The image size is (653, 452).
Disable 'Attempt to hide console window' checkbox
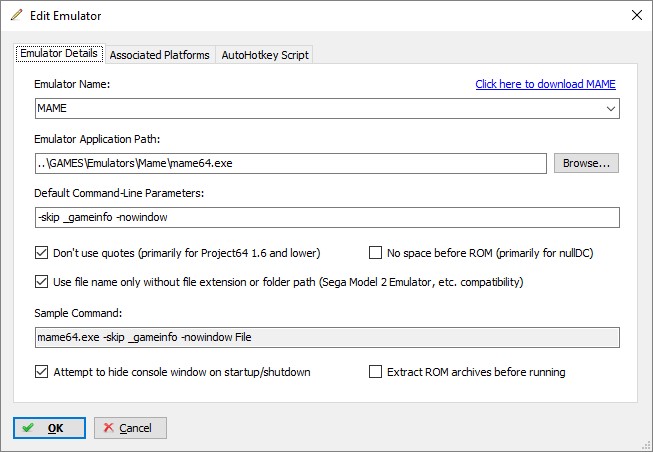tap(41, 372)
